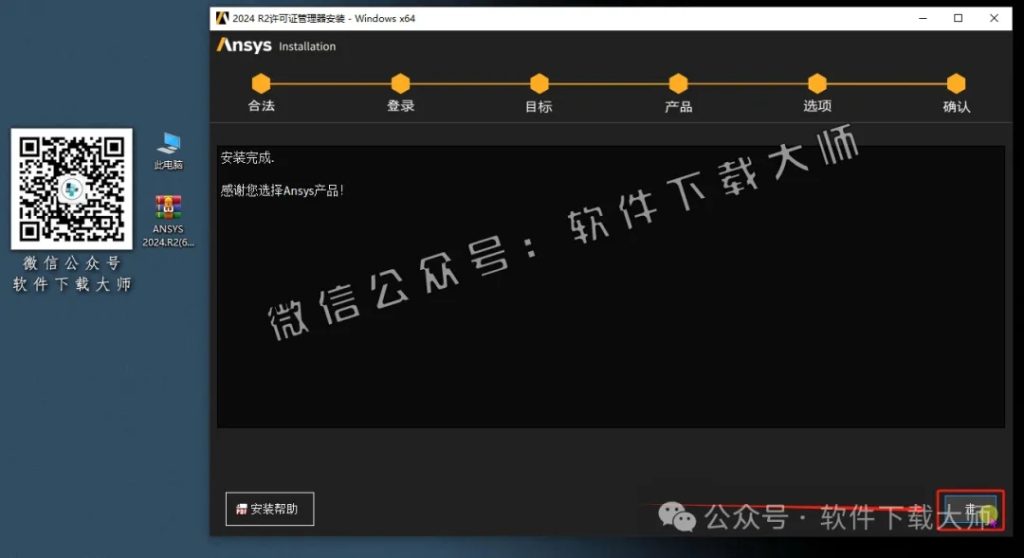This screenshot has width=1024, height=558.
Task: Click the Ansys logo in the installer header
Action: tap(244, 45)
